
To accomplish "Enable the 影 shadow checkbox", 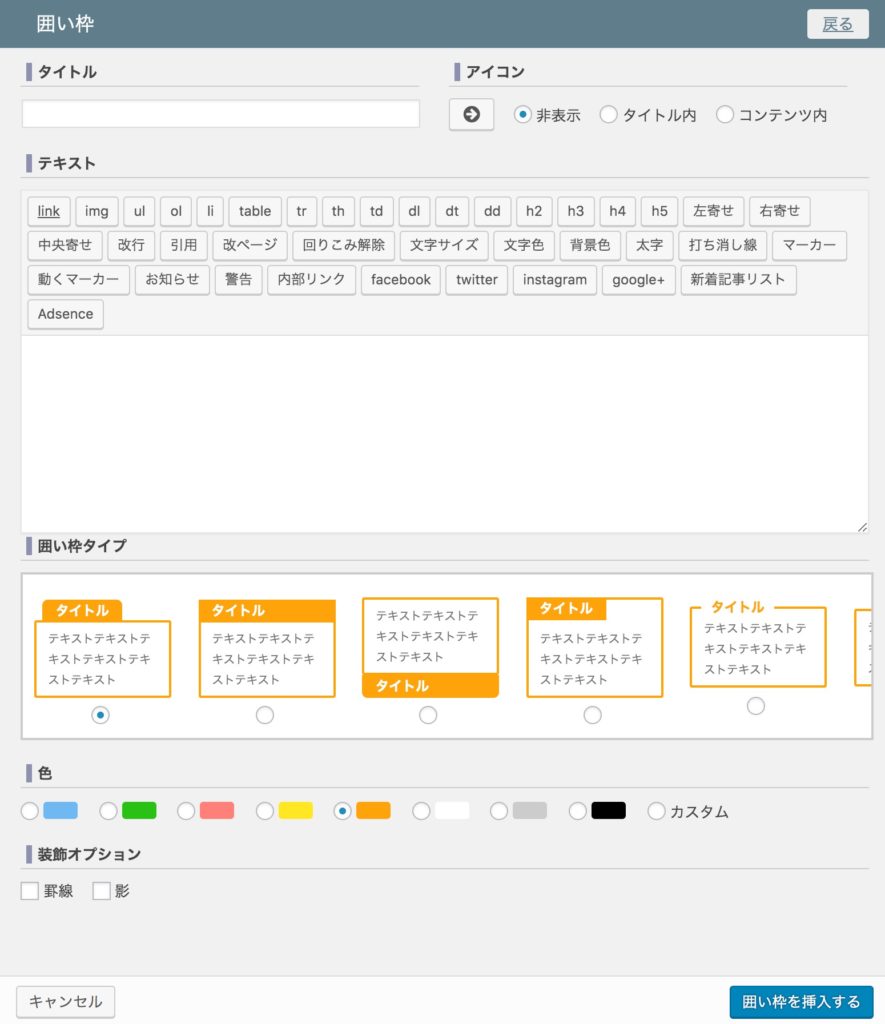I will pos(100,890).
